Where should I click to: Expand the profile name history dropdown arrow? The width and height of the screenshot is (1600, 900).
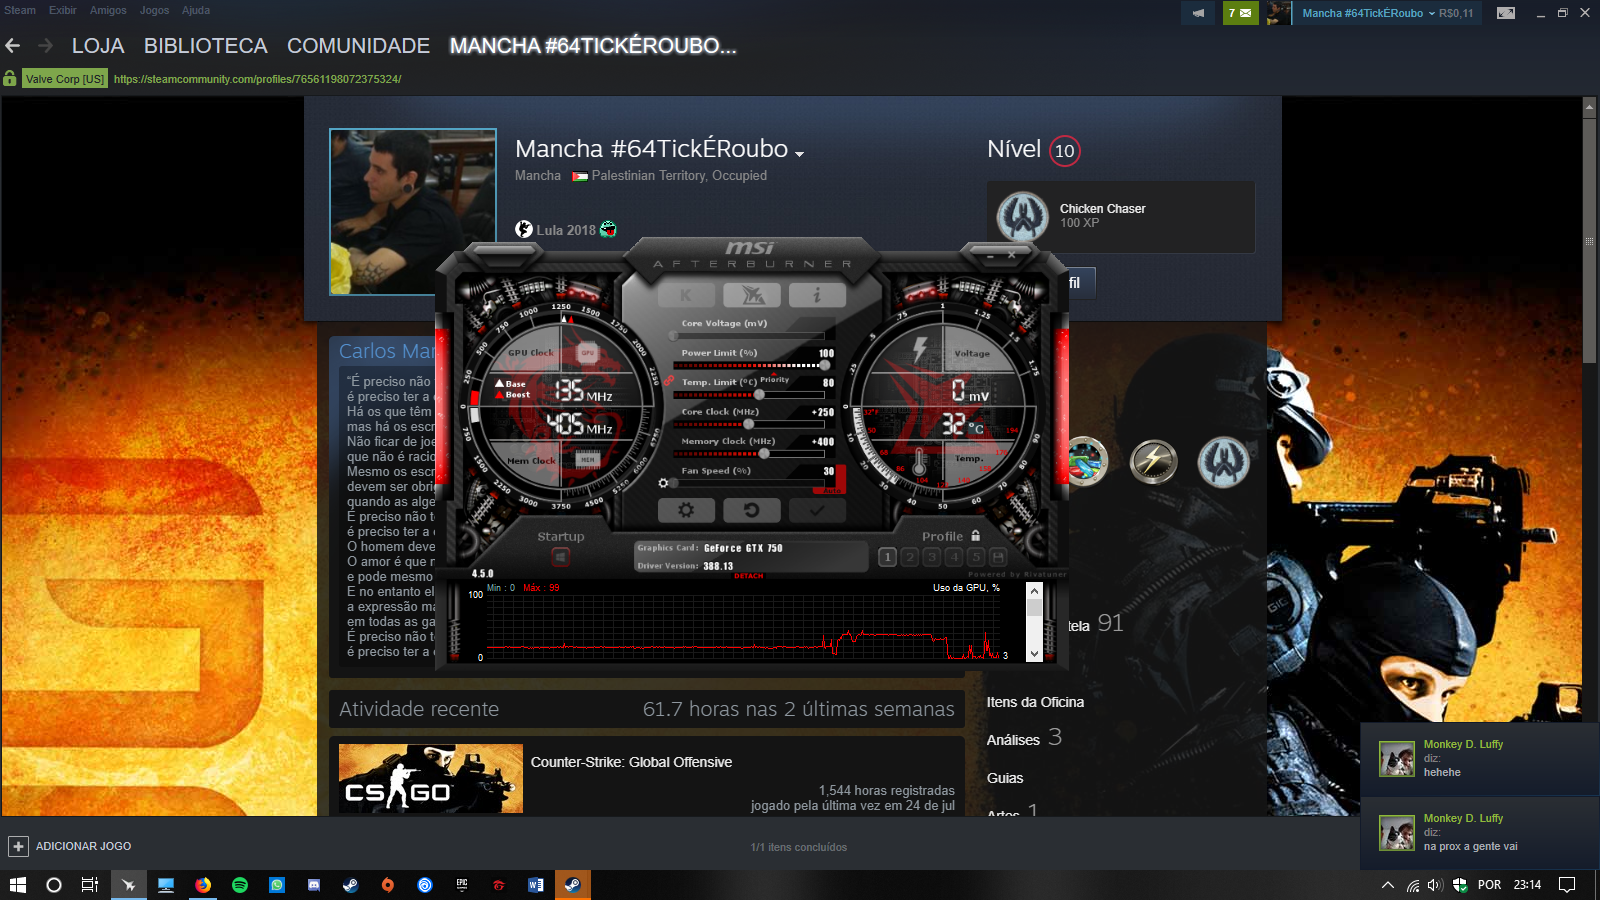799,153
